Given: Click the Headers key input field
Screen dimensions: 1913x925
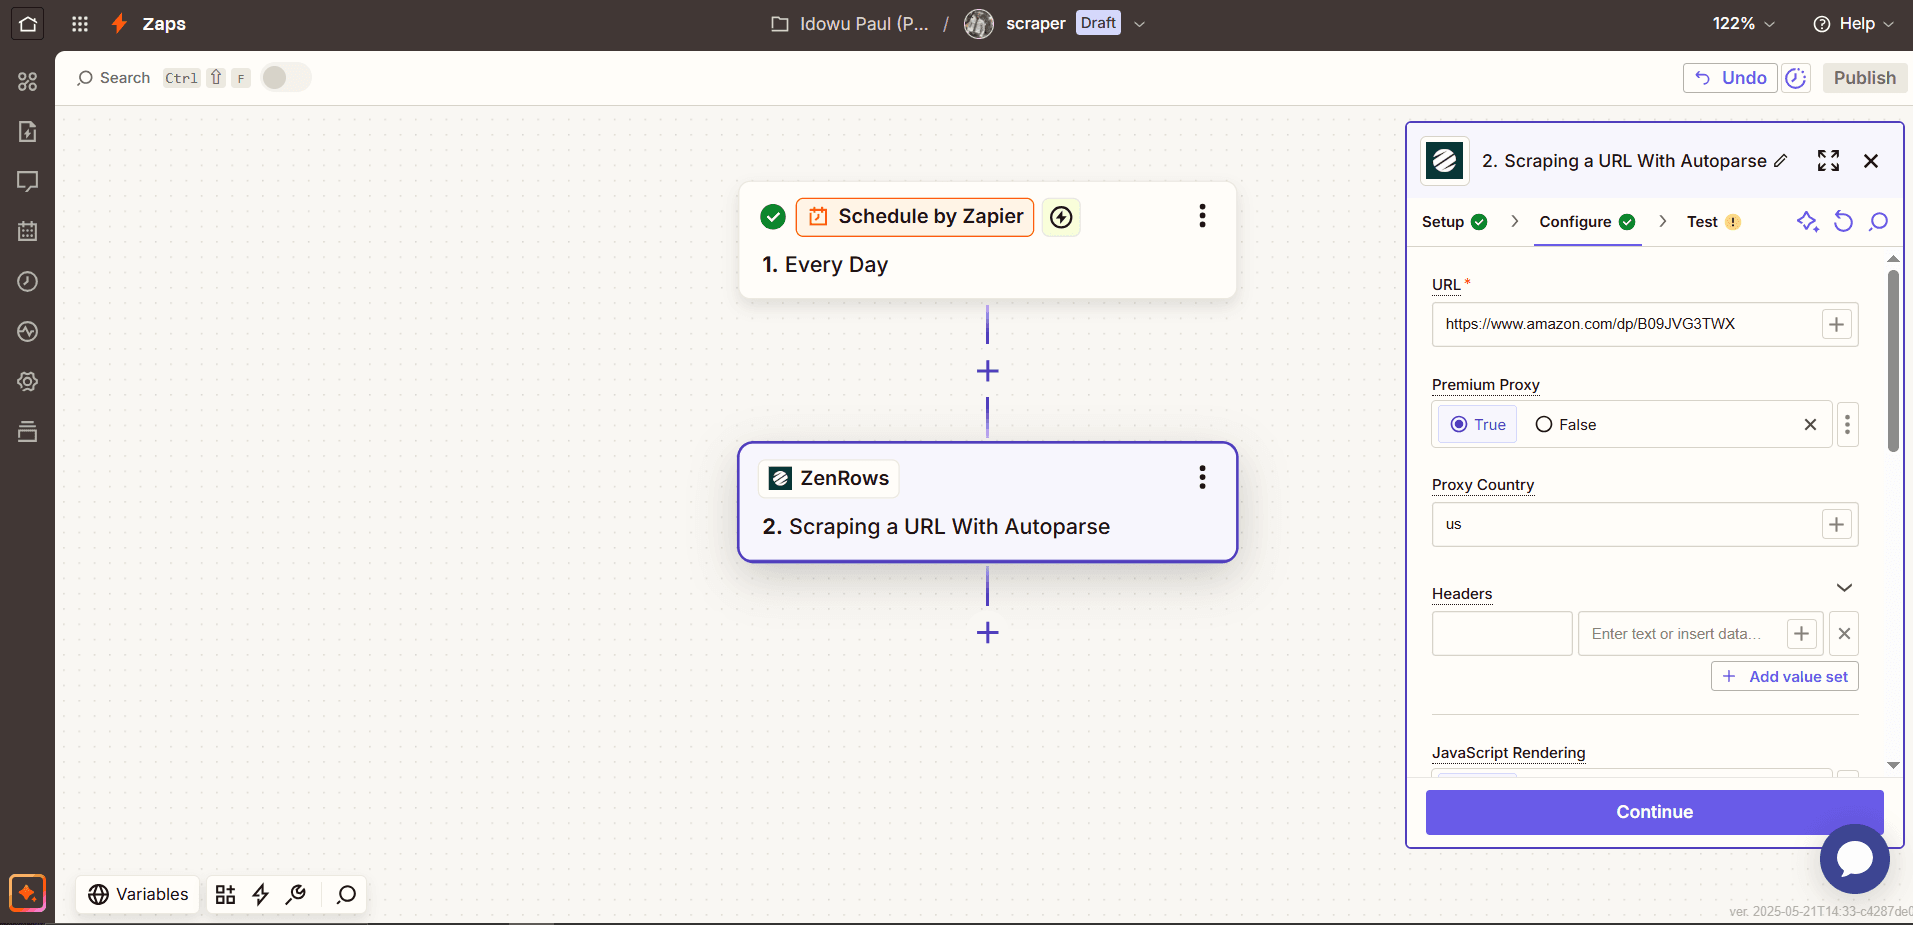Looking at the screenshot, I should click(x=1502, y=634).
